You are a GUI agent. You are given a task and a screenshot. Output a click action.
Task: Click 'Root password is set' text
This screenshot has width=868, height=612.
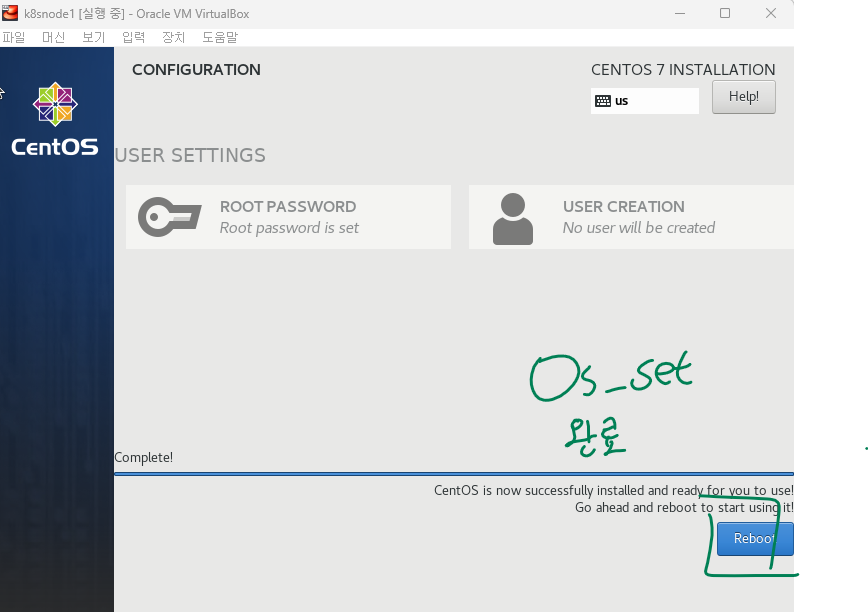tap(289, 228)
